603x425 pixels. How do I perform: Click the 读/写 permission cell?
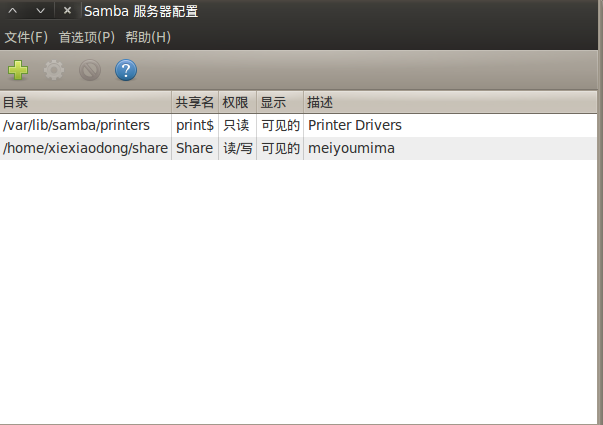pos(238,148)
